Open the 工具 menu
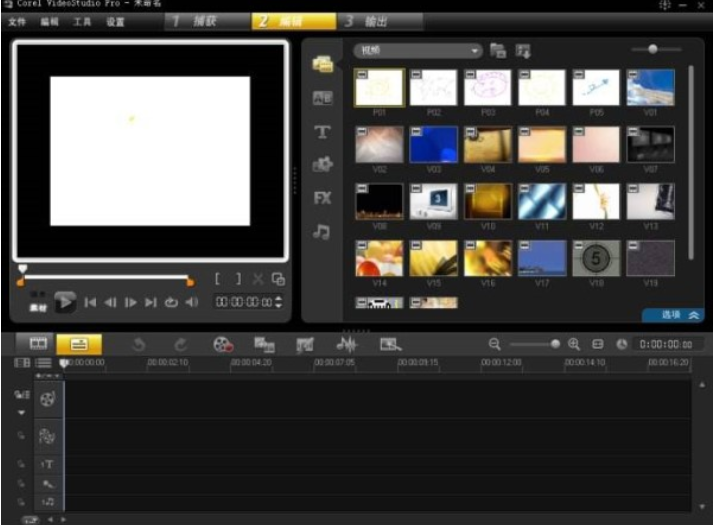Screen dimensions: 716x525 [x=82, y=21]
